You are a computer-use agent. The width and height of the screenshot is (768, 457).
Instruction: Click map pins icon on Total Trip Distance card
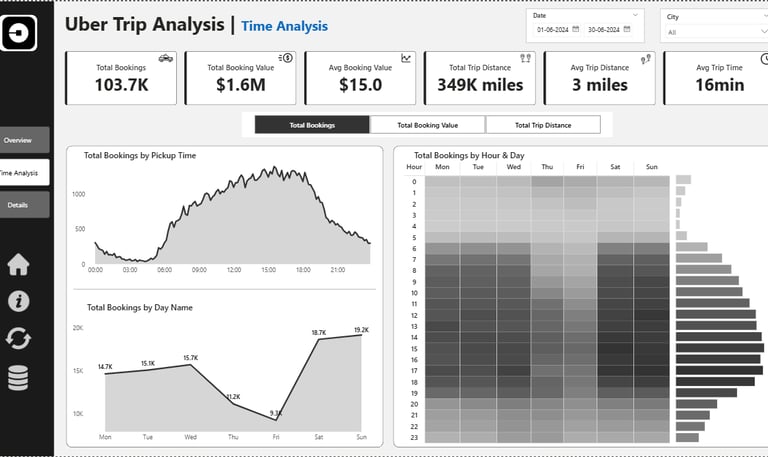point(526,58)
